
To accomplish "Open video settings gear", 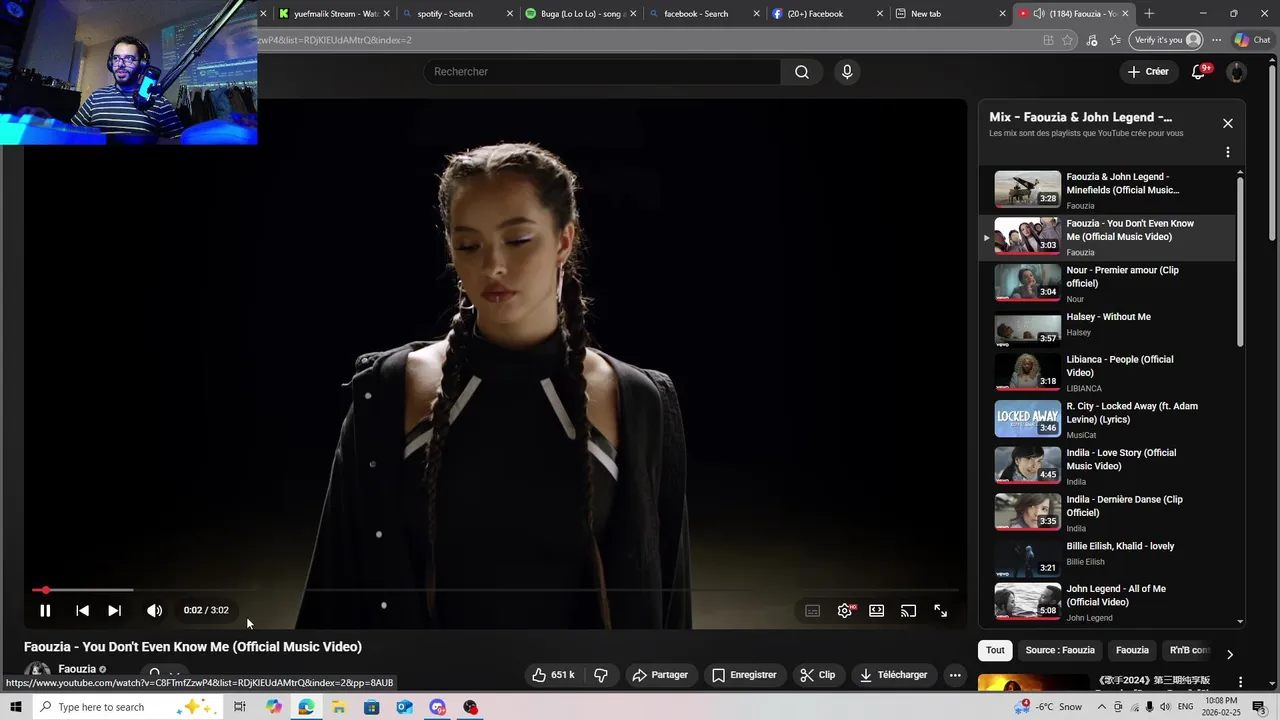I will click(845, 611).
